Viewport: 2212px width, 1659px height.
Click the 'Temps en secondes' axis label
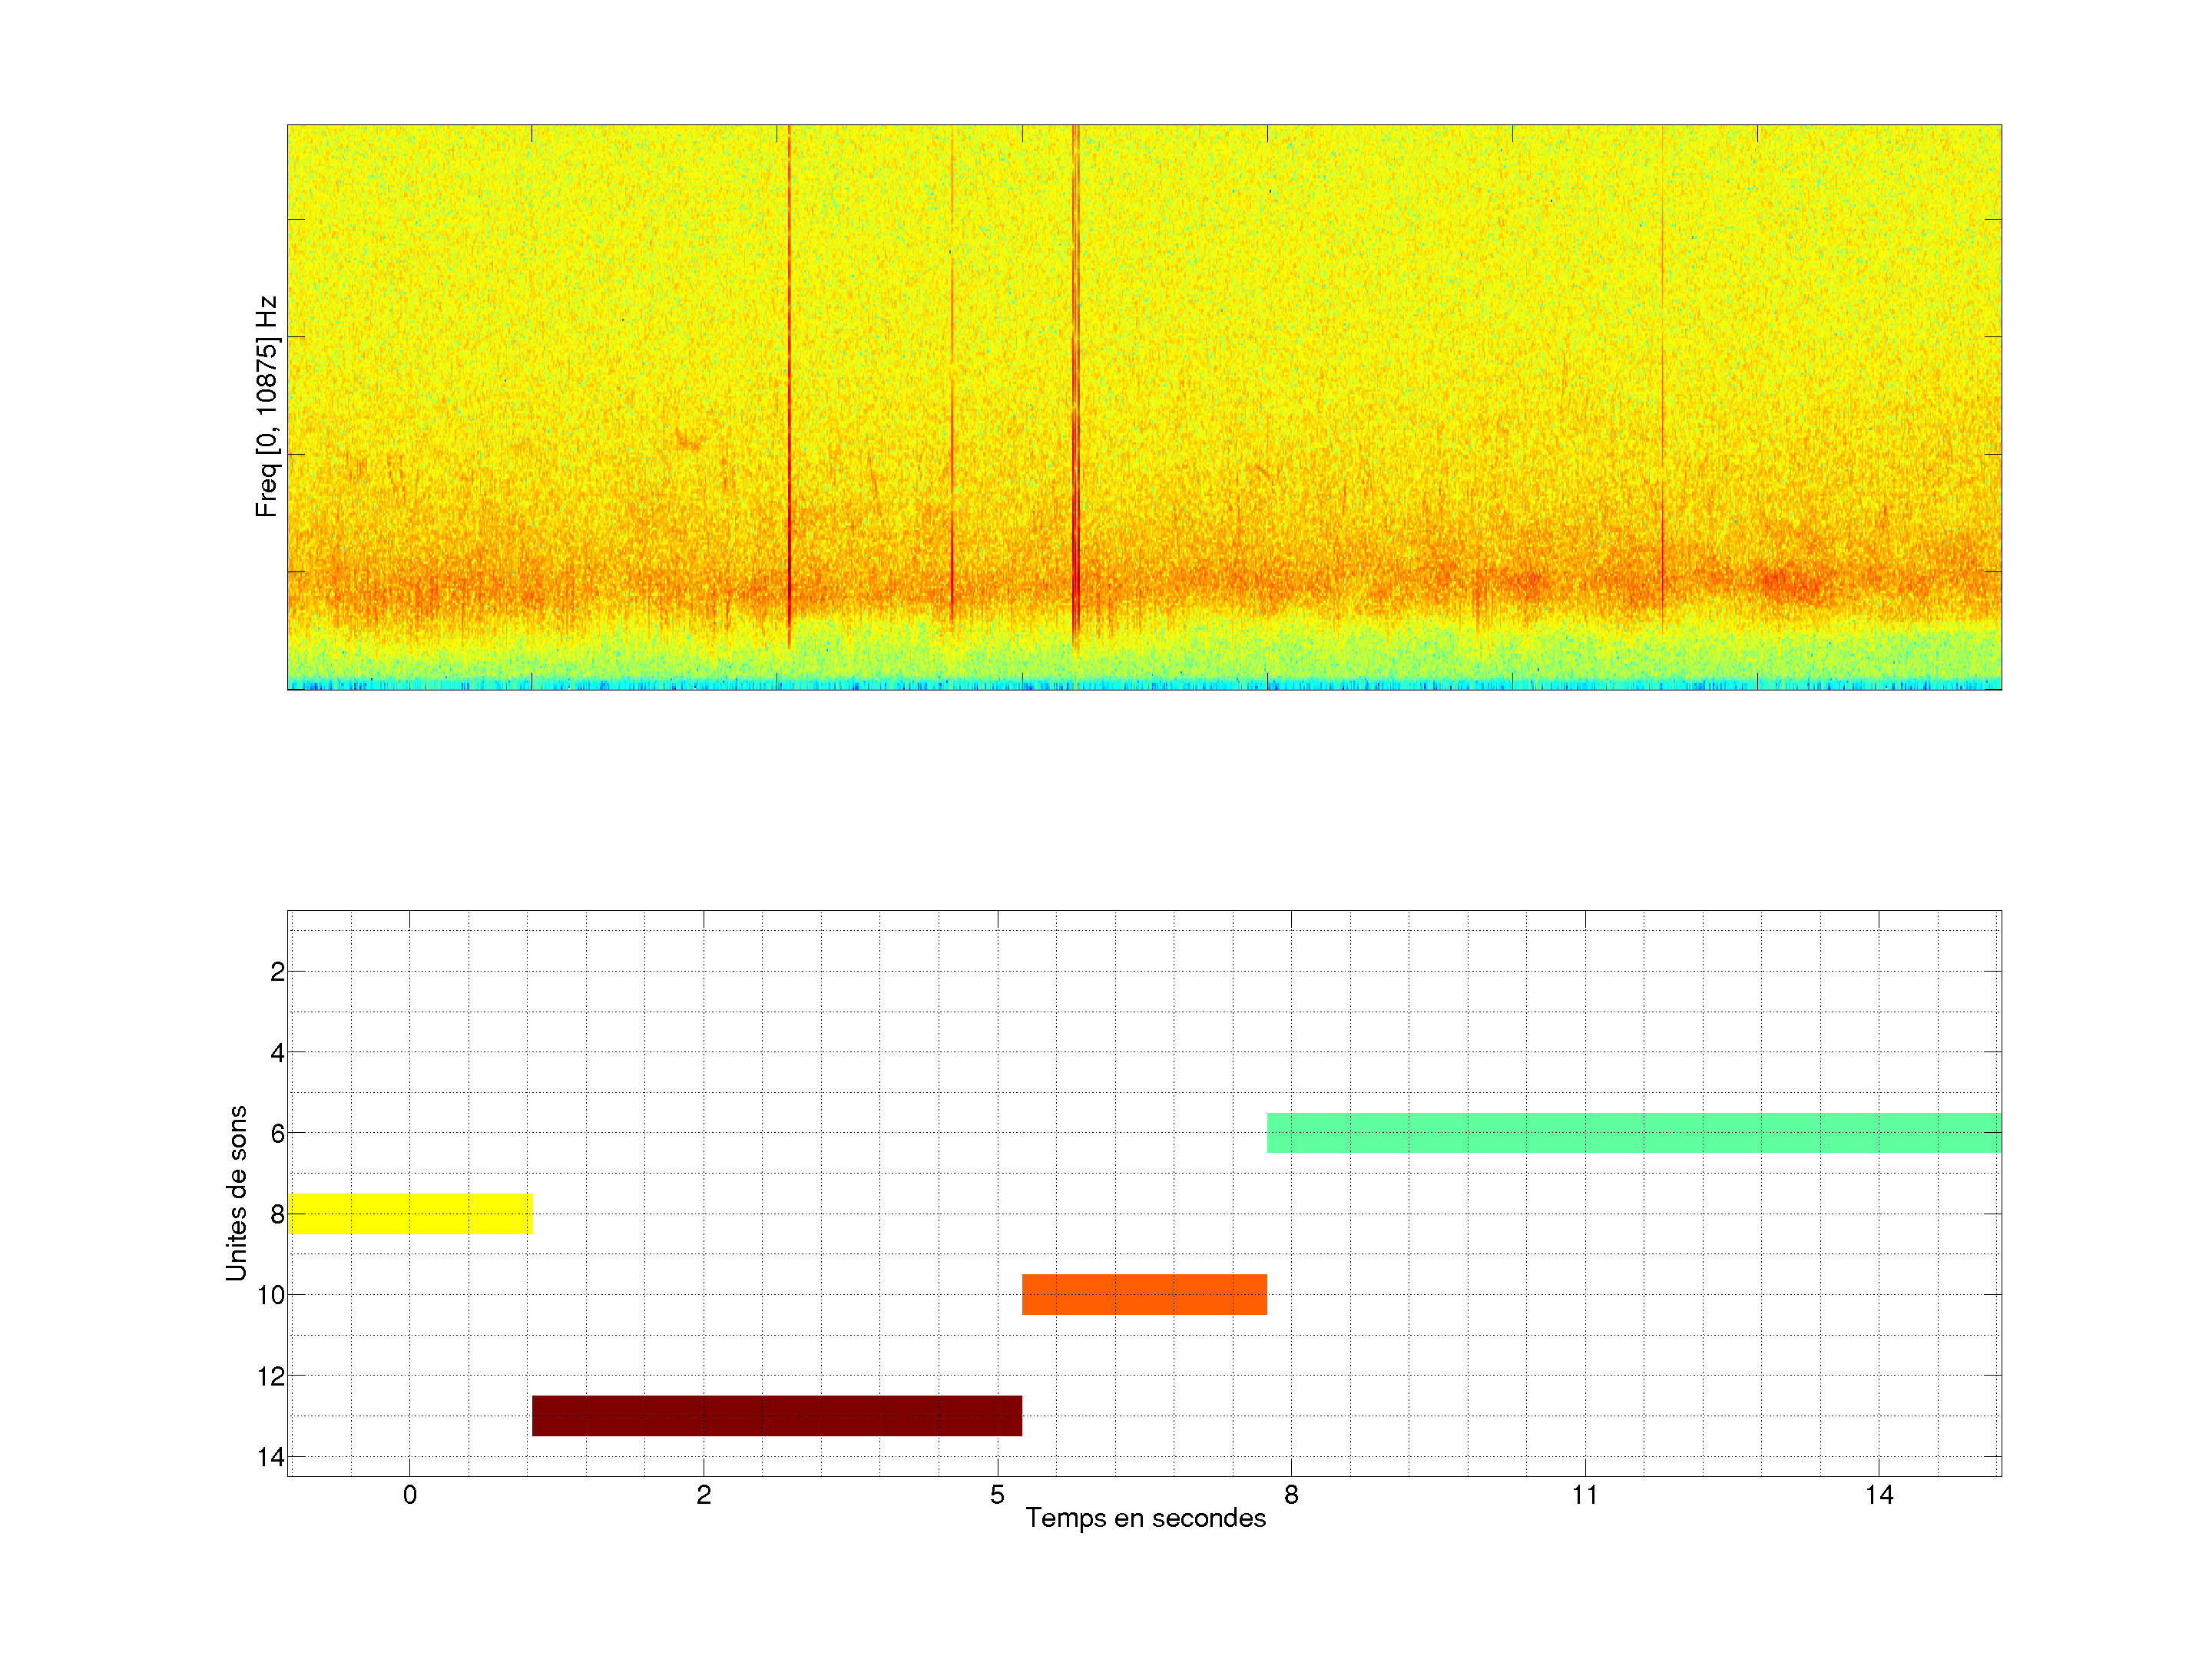[1145, 1518]
